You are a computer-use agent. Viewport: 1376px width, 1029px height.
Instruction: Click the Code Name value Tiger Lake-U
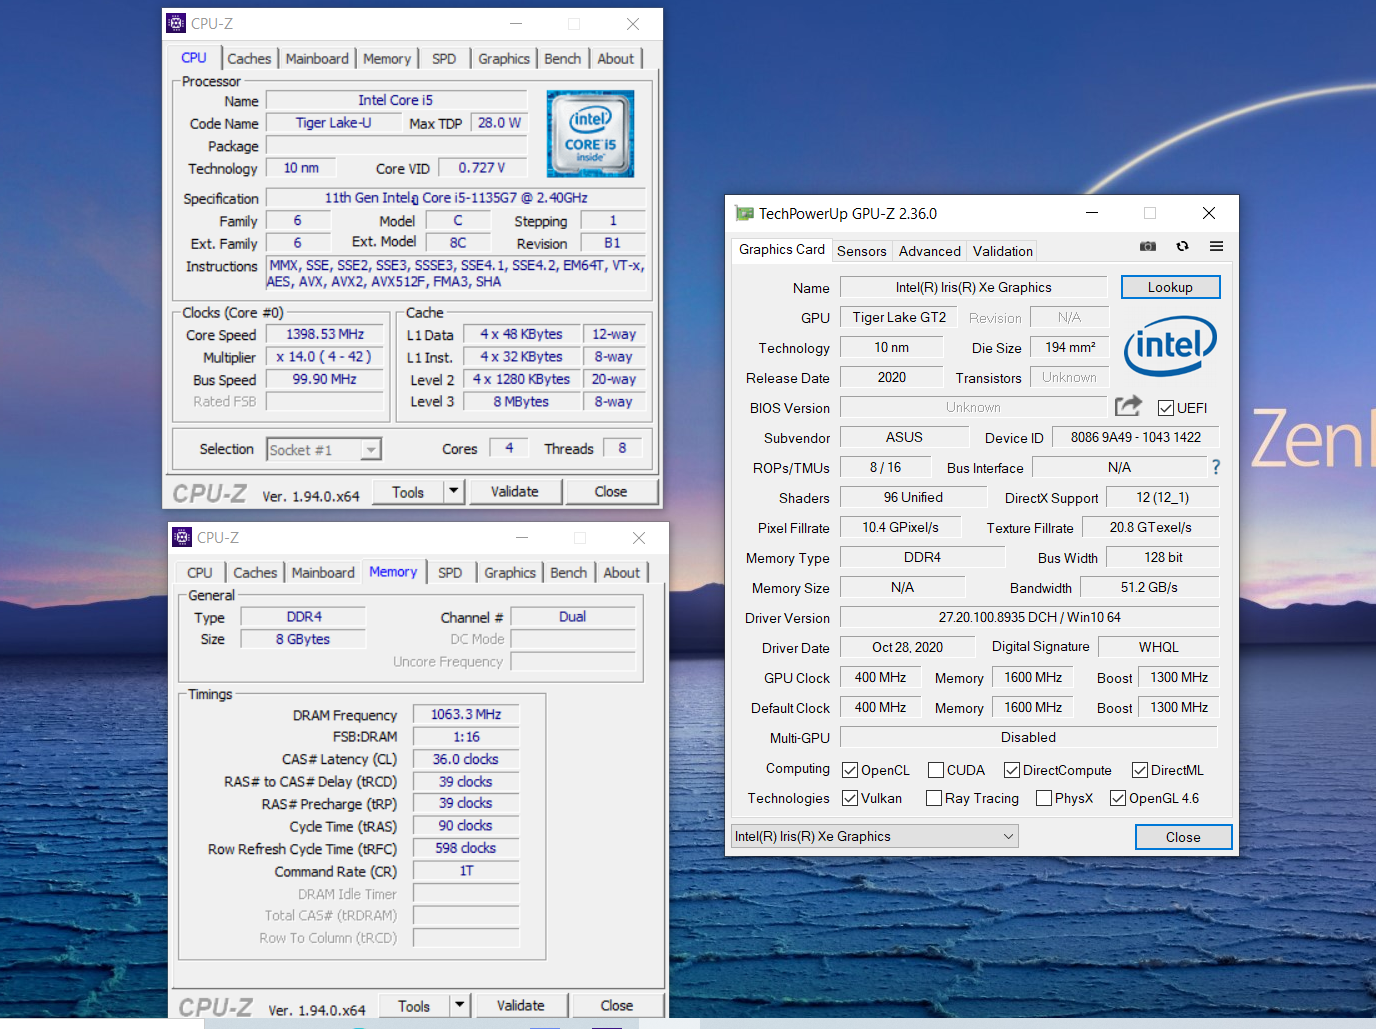pos(333,123)
